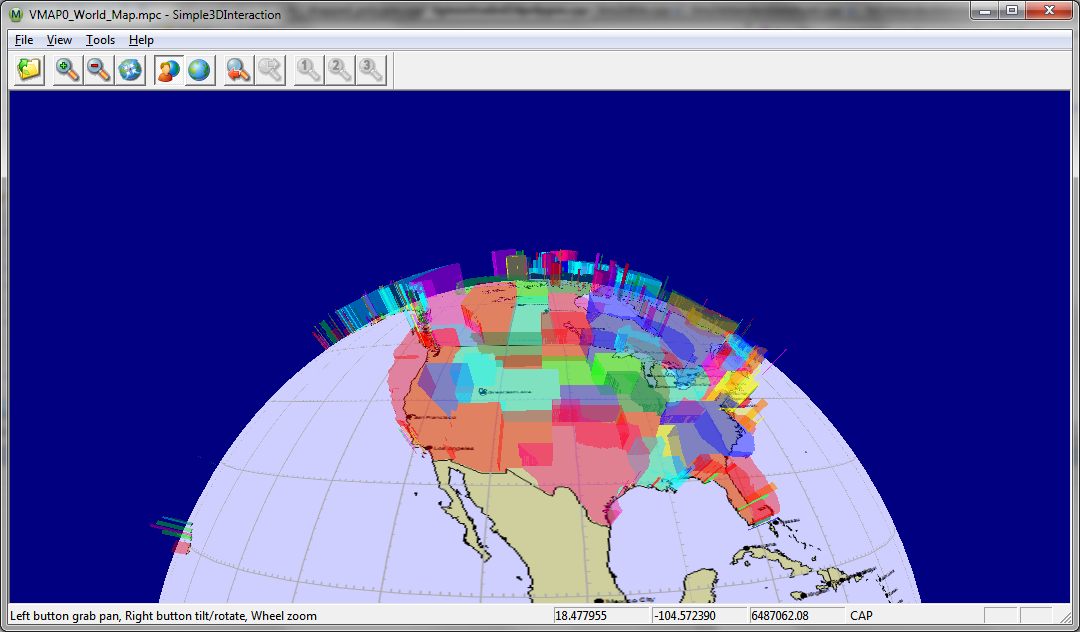Minimize the Simple3DInteraction window
The image size is (1080, 632).
click(986, 10)
